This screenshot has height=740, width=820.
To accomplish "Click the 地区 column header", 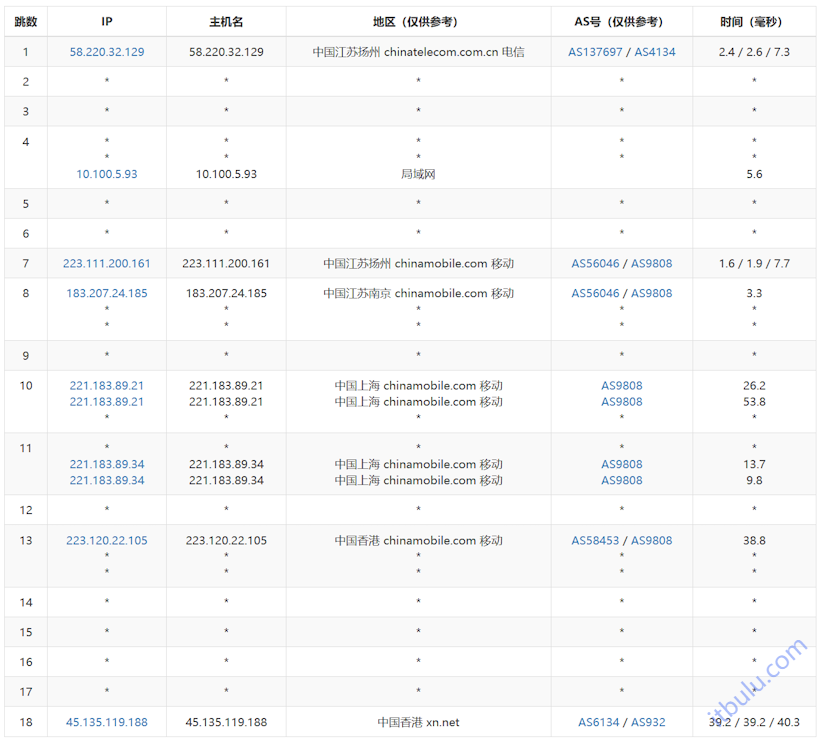I will [x=415, y=21].
